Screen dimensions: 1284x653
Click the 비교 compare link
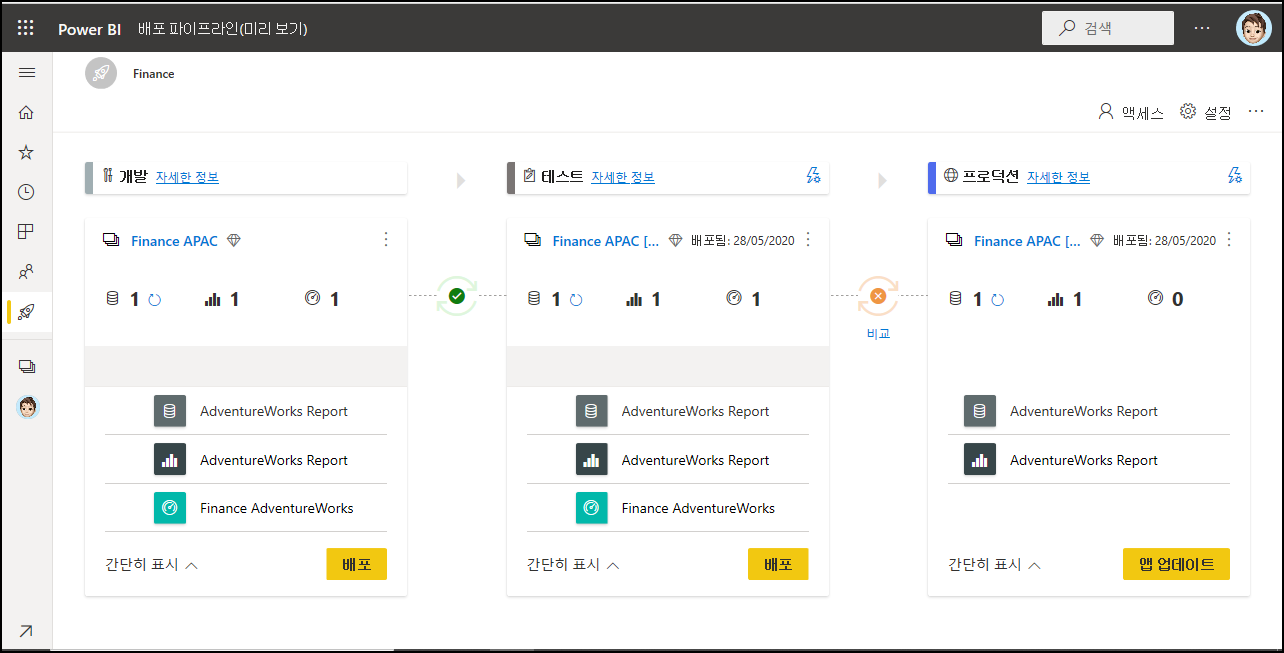pyautogui.click(x=878, y=334)
